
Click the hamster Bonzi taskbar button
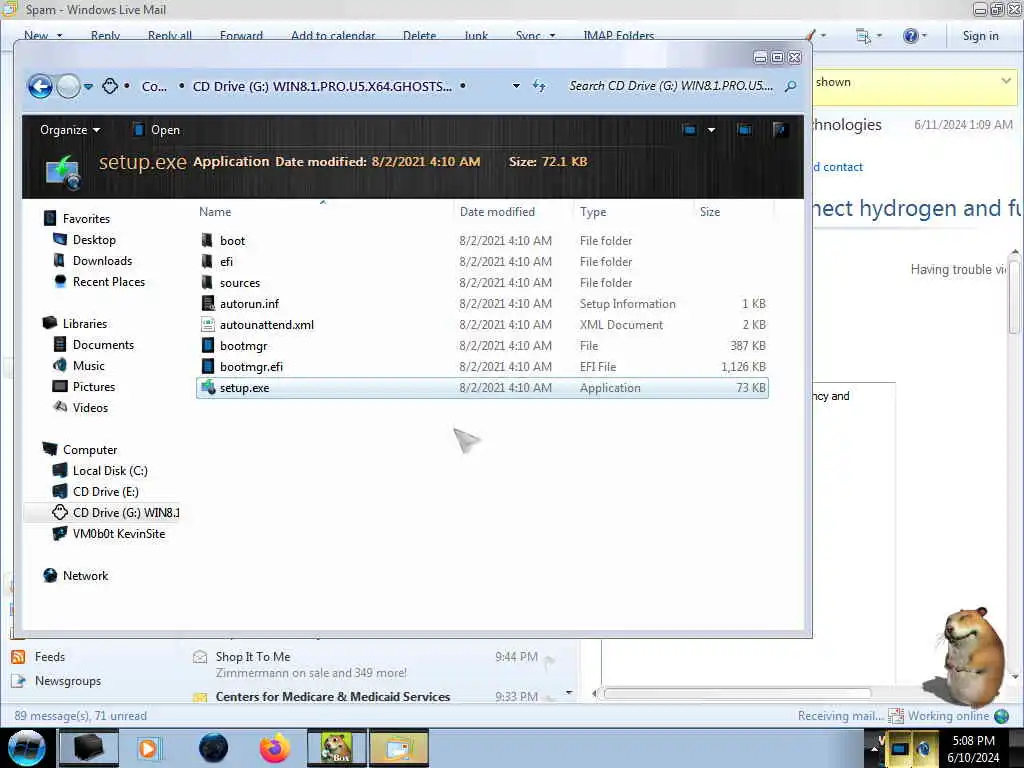point(337,748)
